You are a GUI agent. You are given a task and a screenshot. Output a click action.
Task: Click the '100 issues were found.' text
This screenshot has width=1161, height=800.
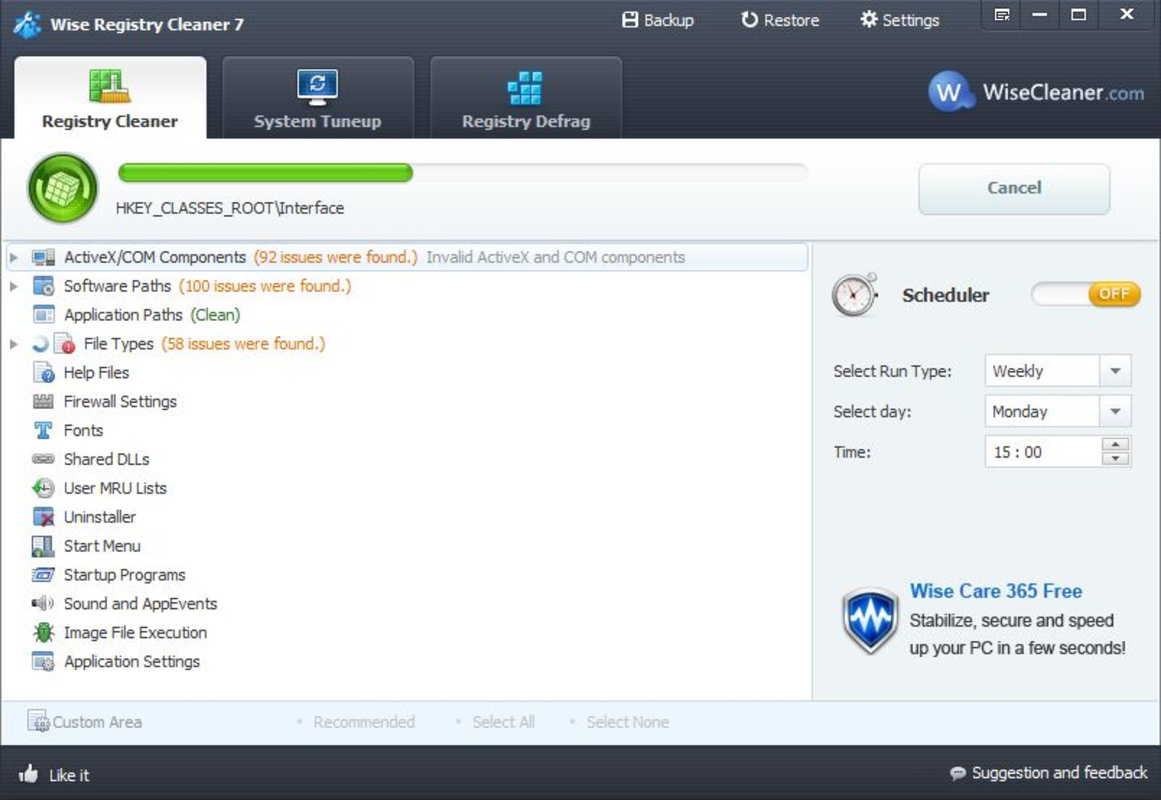(265, 286)
